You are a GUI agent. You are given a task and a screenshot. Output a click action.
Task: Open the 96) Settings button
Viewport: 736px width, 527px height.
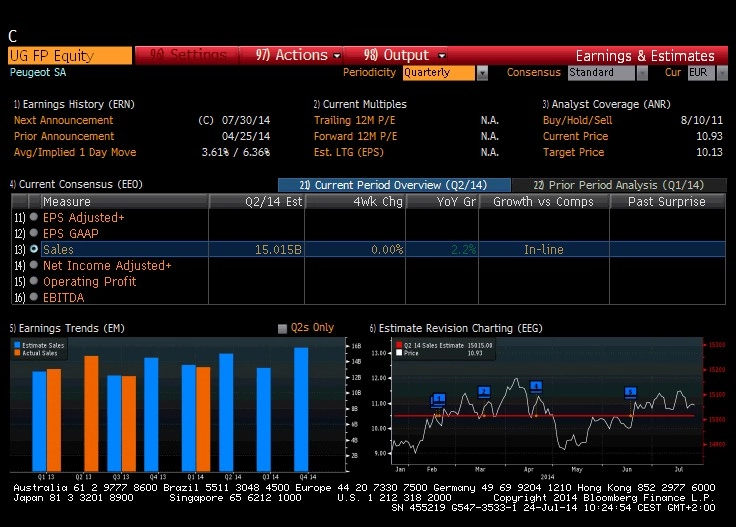(x=188, y=55)
